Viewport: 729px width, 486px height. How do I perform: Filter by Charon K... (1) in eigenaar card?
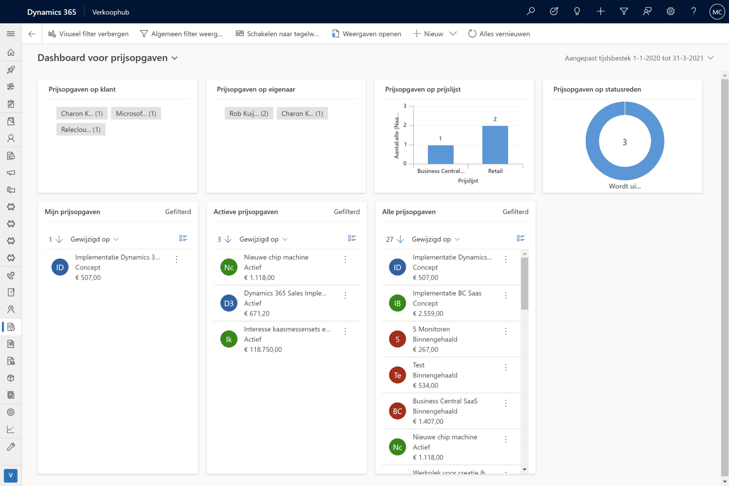point(302,113)
